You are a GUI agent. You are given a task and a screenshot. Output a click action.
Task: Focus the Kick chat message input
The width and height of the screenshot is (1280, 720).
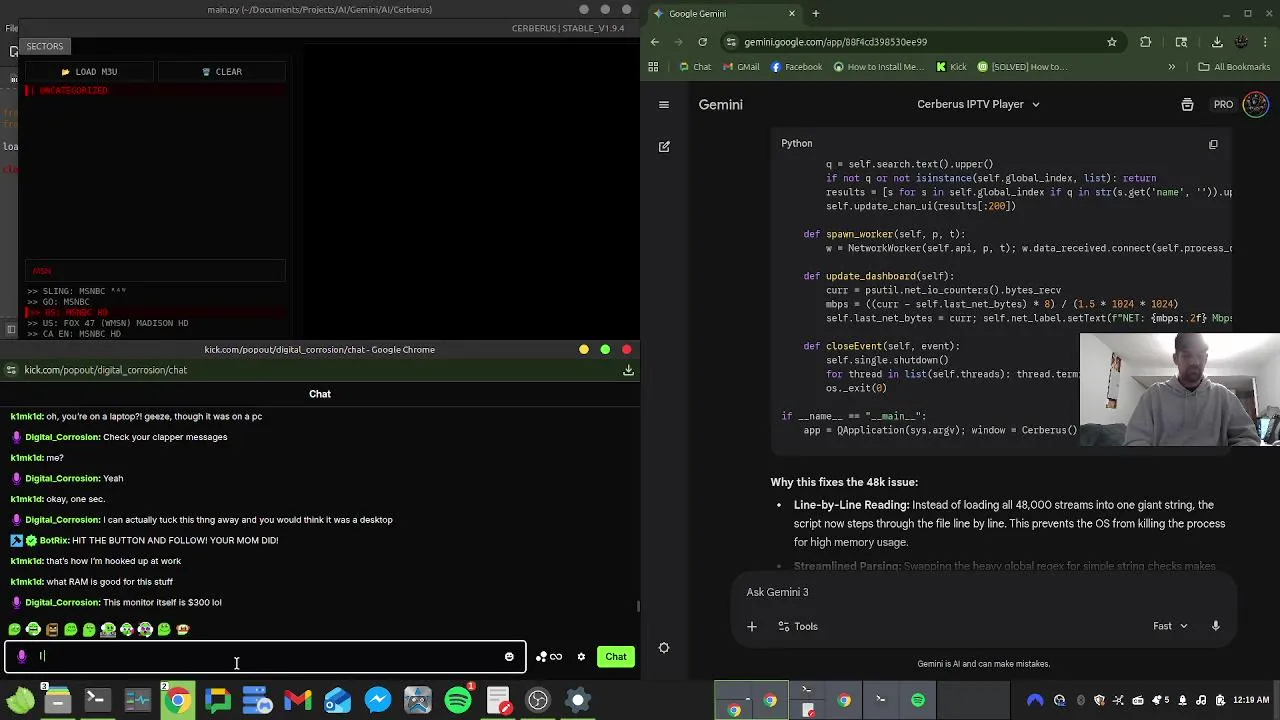pyautogui.click(x=265, y=657)
